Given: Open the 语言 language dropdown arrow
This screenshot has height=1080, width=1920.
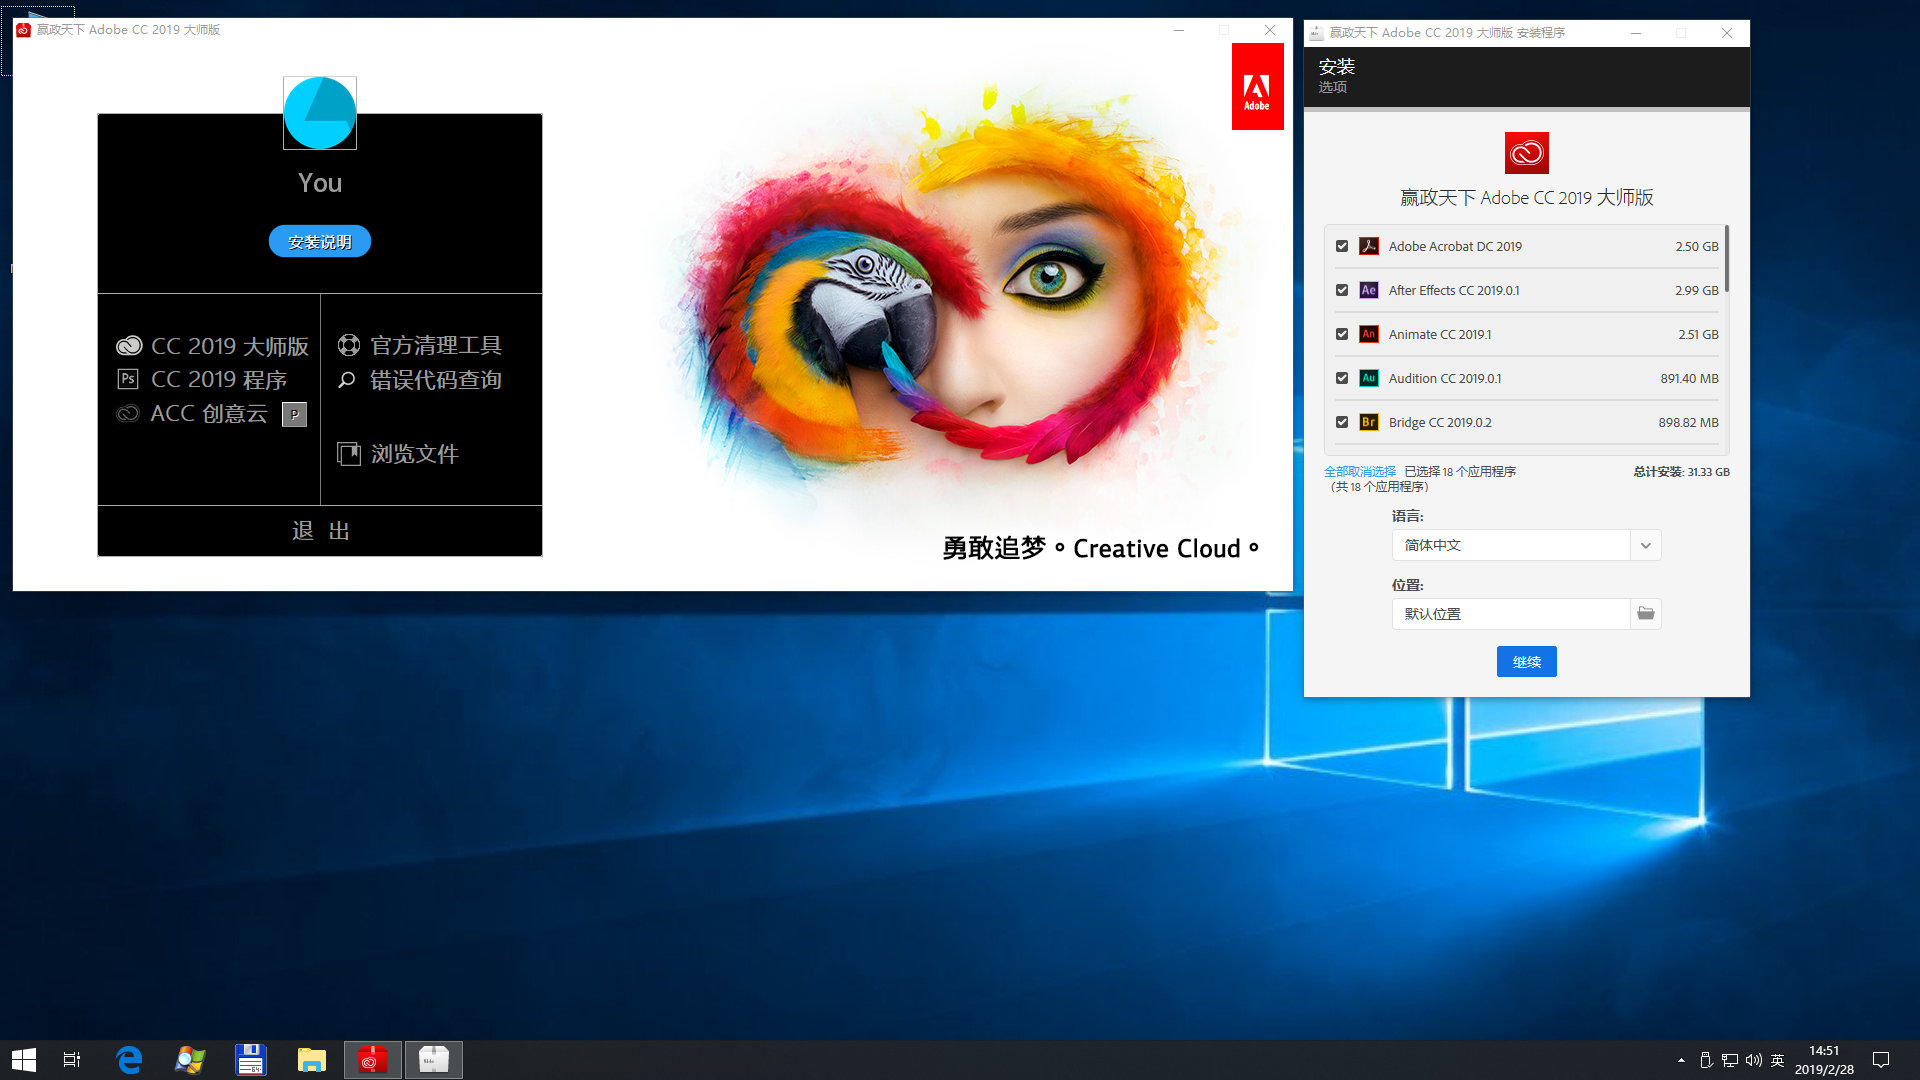Looking at the screenshot, I should tap(1646, 545).
